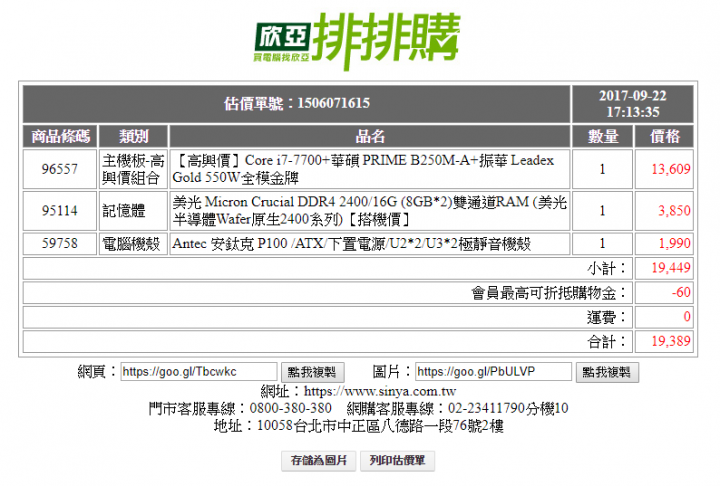The height and width of the screenshot is (486, 720).
Task: Select barcode cell 96557
Action: coord(60,169)
